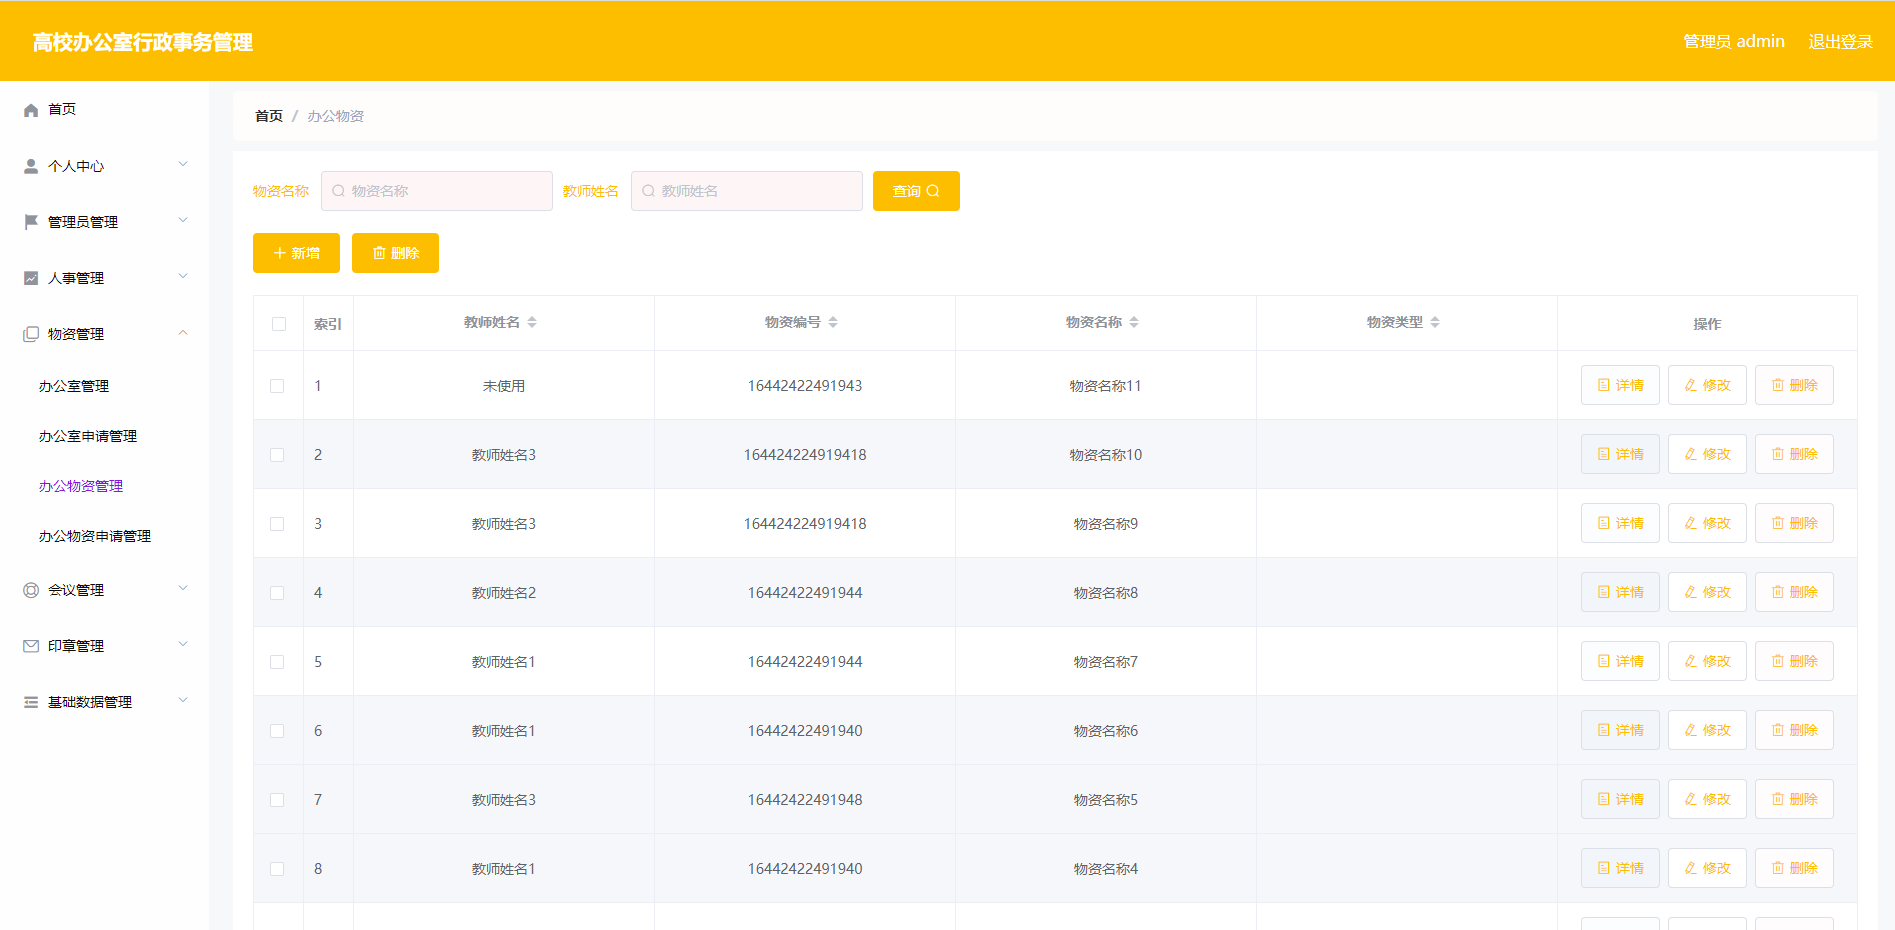Screen dimensions: 1895x930
Task: Check the checkbox for the 物资名称4 row
Action: (277, 869)
